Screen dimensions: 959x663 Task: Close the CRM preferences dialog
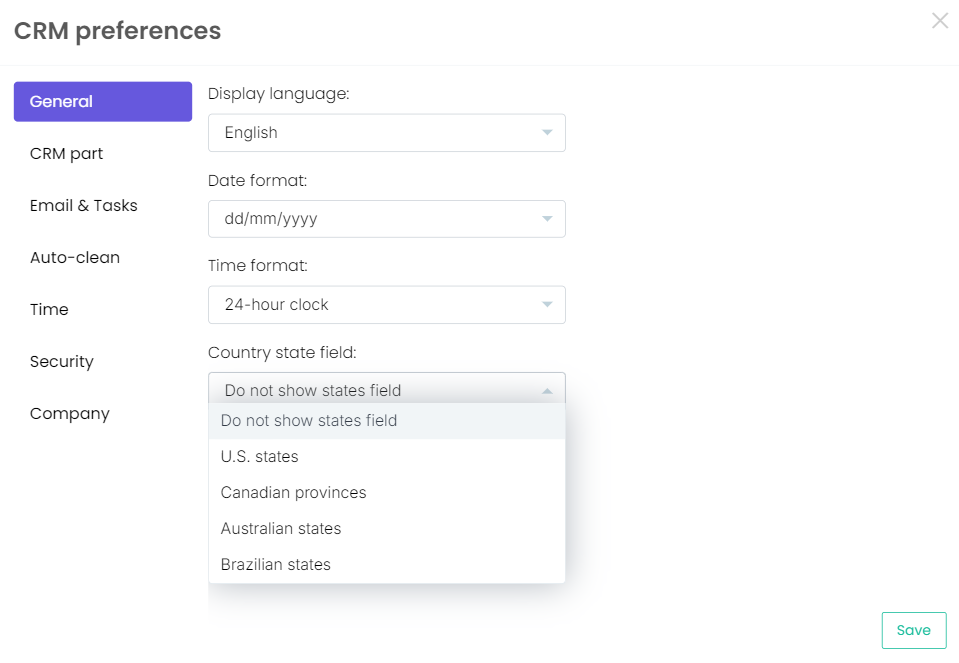point(939,20)
